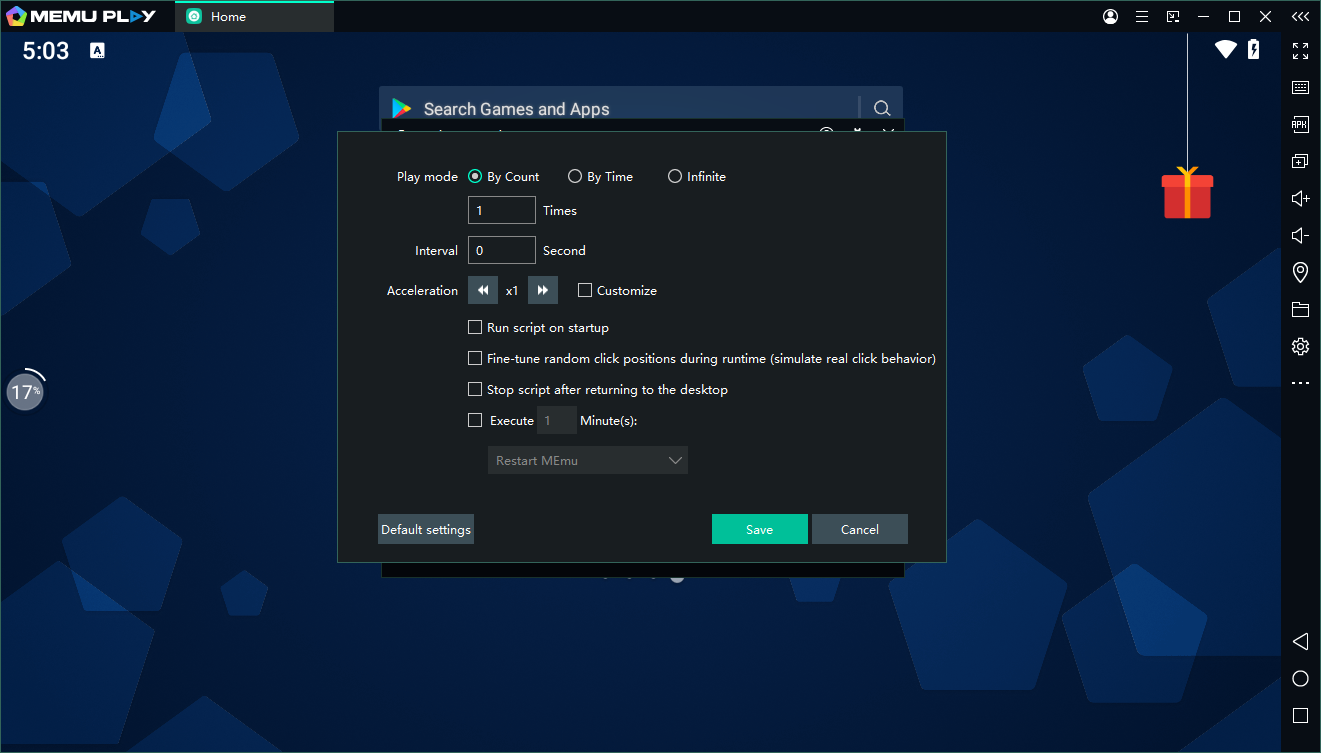The image size is (1321, 753).
Task: Enable Run script on startup
Action: point(475,328)
